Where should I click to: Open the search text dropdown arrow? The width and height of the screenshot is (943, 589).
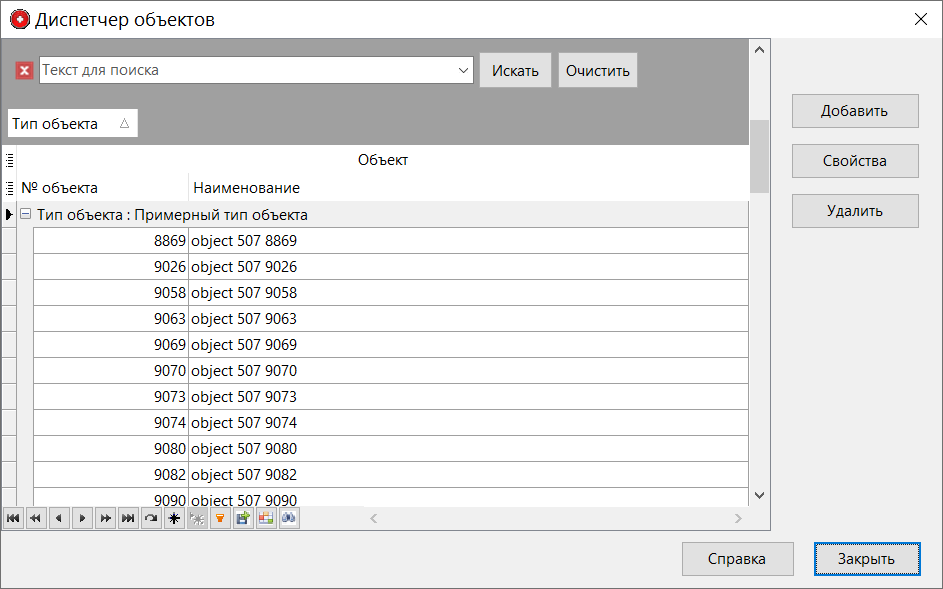coord(463,70)
